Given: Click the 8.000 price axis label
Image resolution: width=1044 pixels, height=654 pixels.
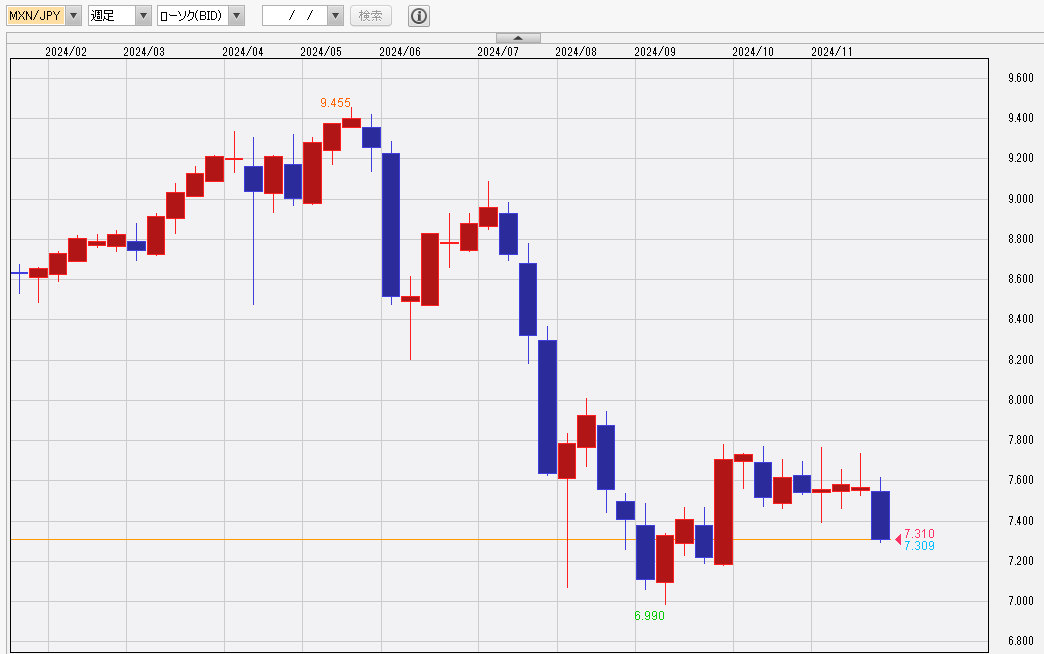Looking at the screenshot, I should tap(1021, 400).
